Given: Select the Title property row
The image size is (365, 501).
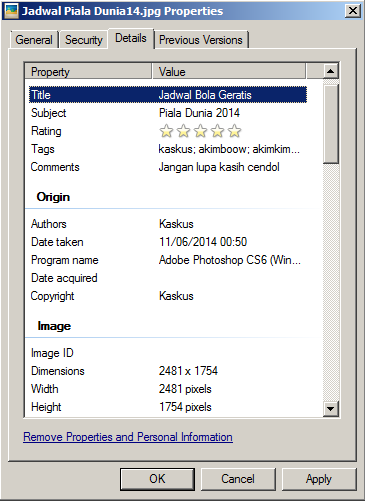Looking at the screenshot, I should [x=168, y=95].
